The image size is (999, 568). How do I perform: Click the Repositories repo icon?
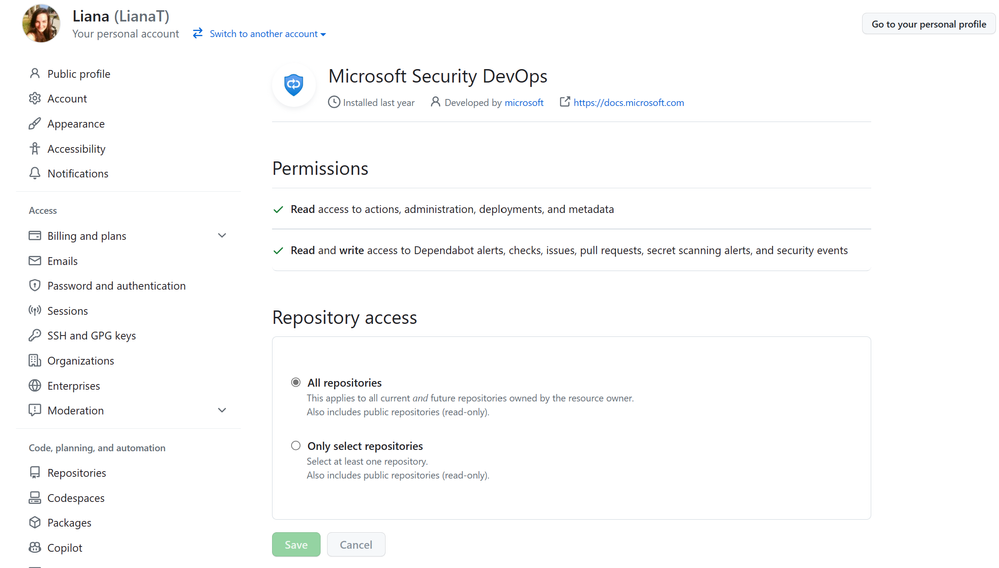click(x=35, y=472)
